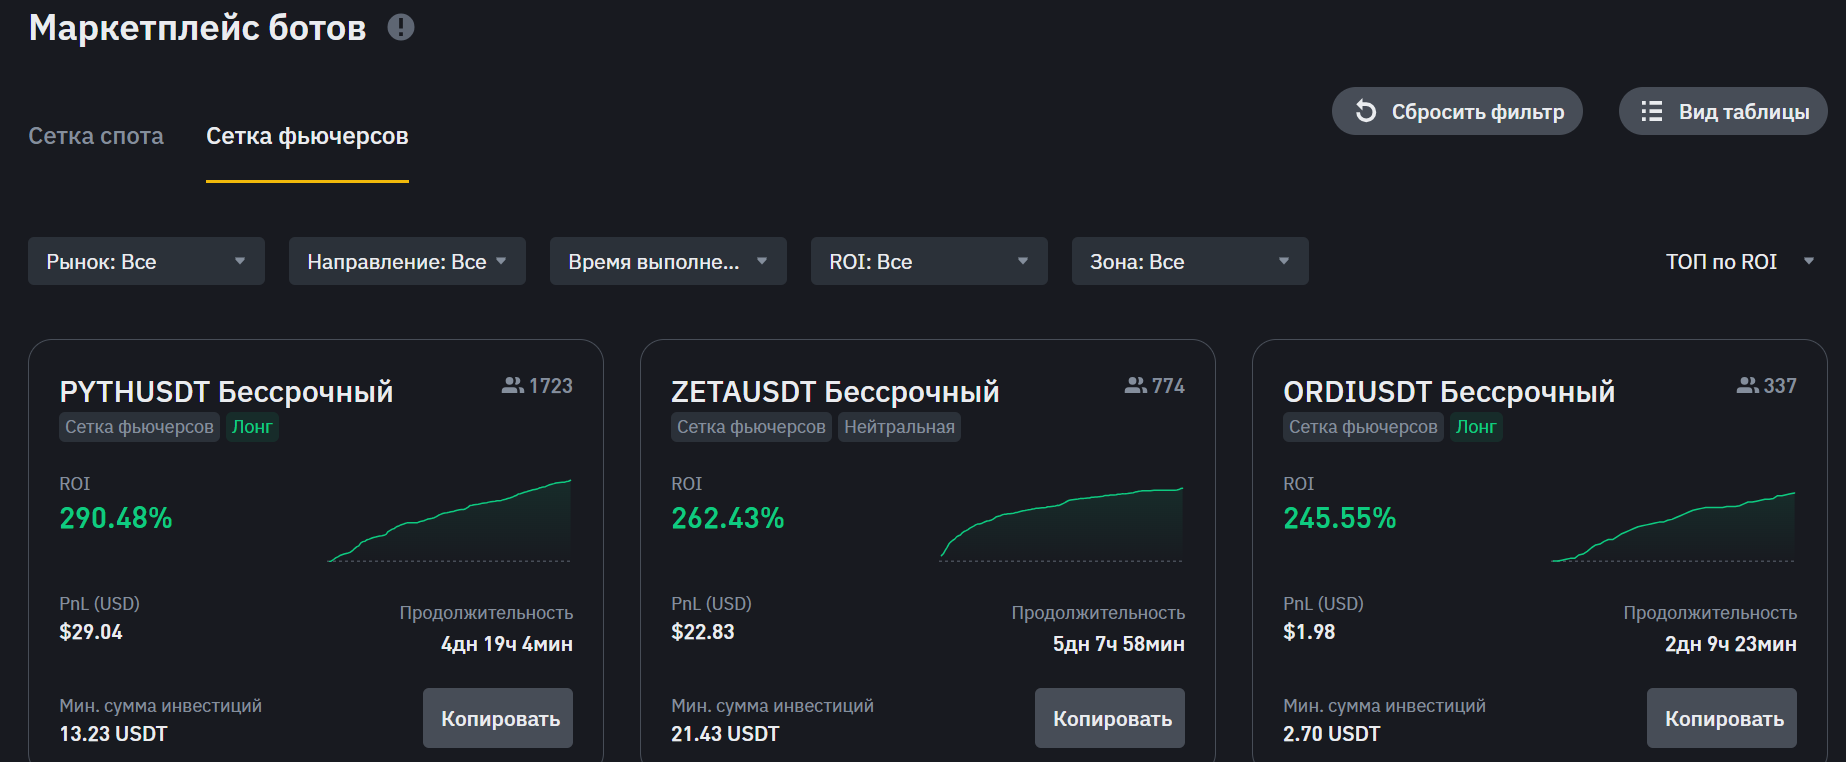Click the $29.04 PnL value
Image resolution: width=1846 pixels, height=762 pixels.
click(x=91, y=632)
